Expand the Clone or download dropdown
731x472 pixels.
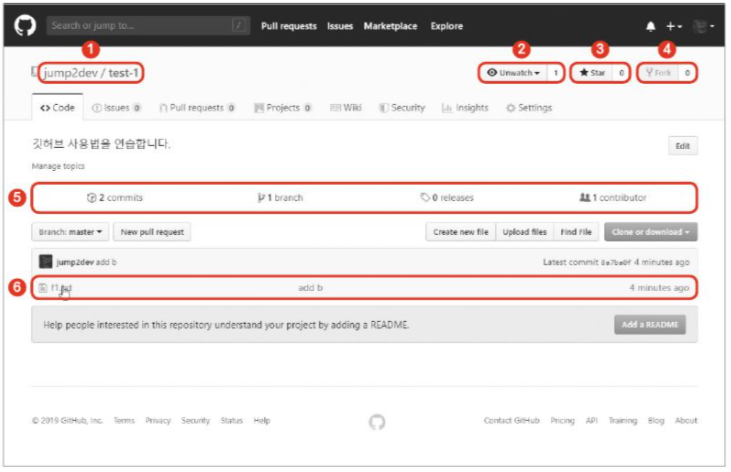pyautogui.click(x=651, y=232)
